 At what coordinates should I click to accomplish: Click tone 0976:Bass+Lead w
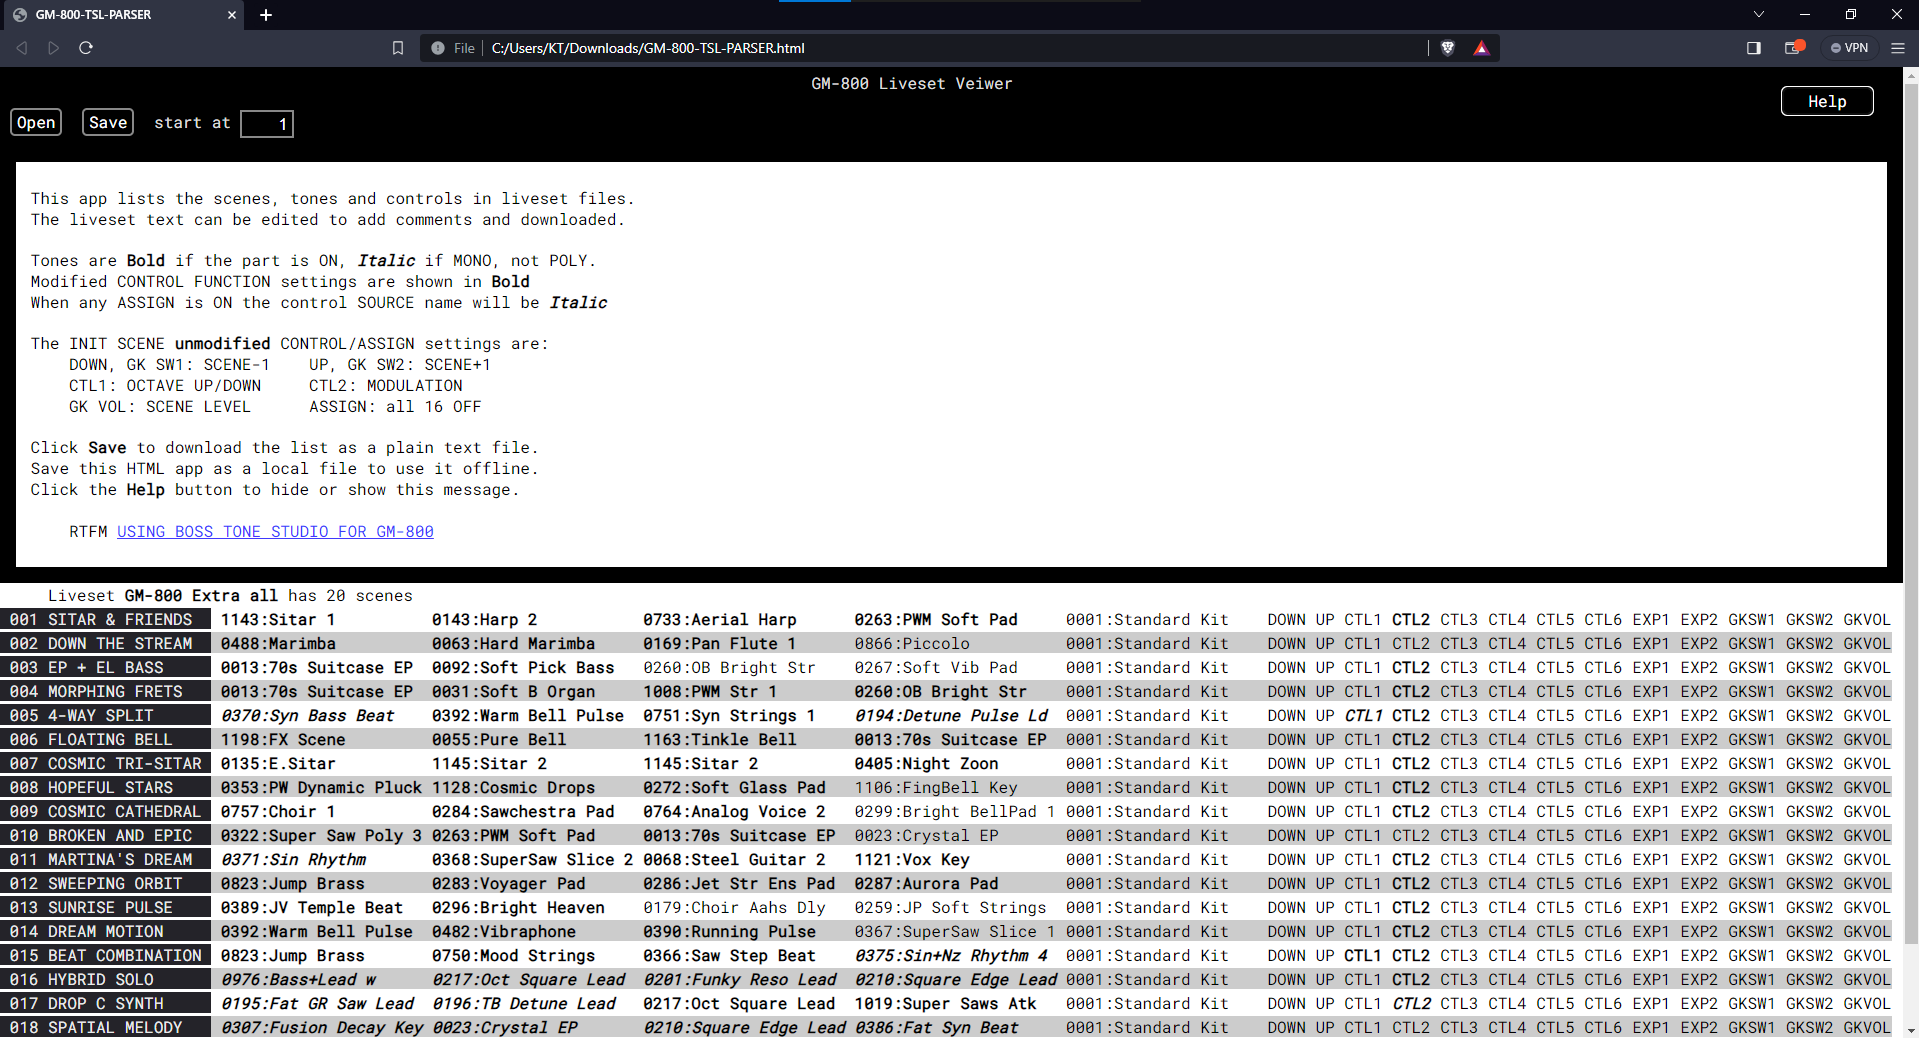298,980
